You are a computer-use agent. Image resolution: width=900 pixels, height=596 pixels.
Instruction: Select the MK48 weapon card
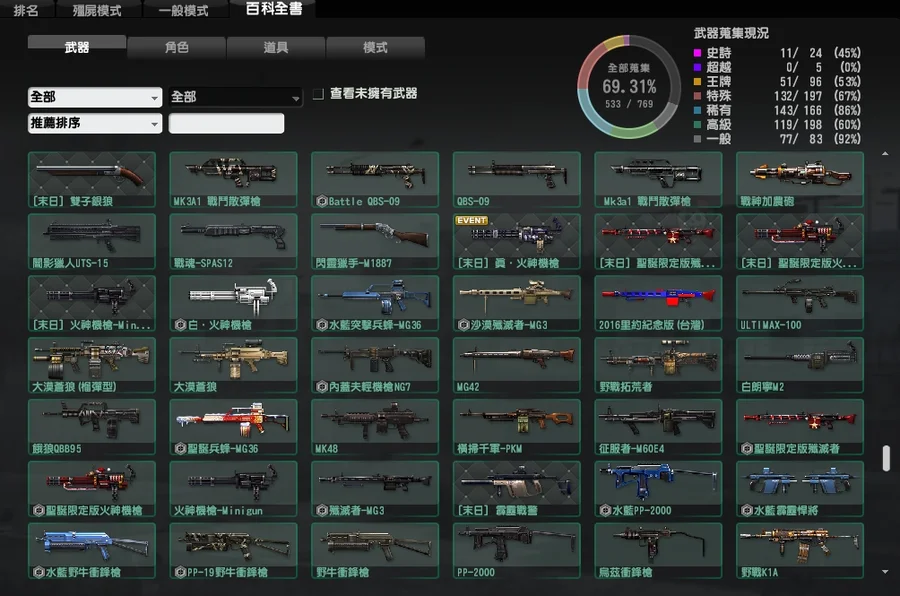point(374,427)
